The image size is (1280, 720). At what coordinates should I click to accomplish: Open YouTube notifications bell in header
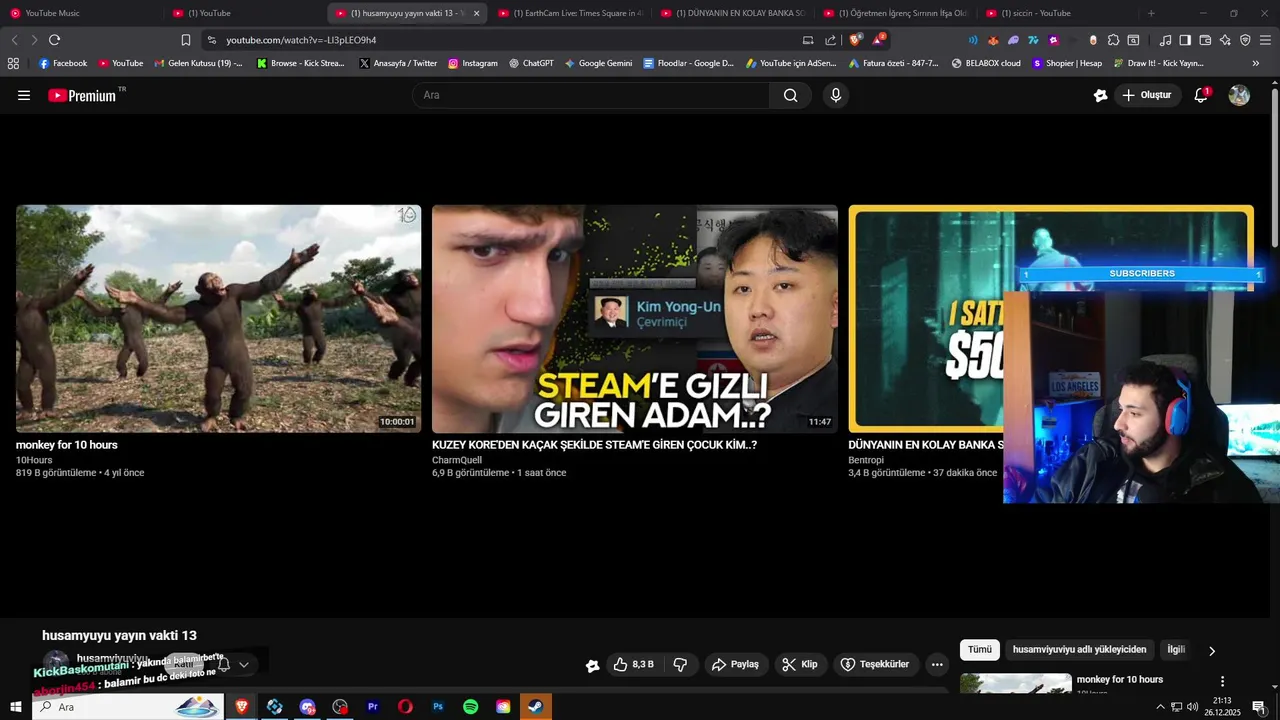click(1201, 95)
